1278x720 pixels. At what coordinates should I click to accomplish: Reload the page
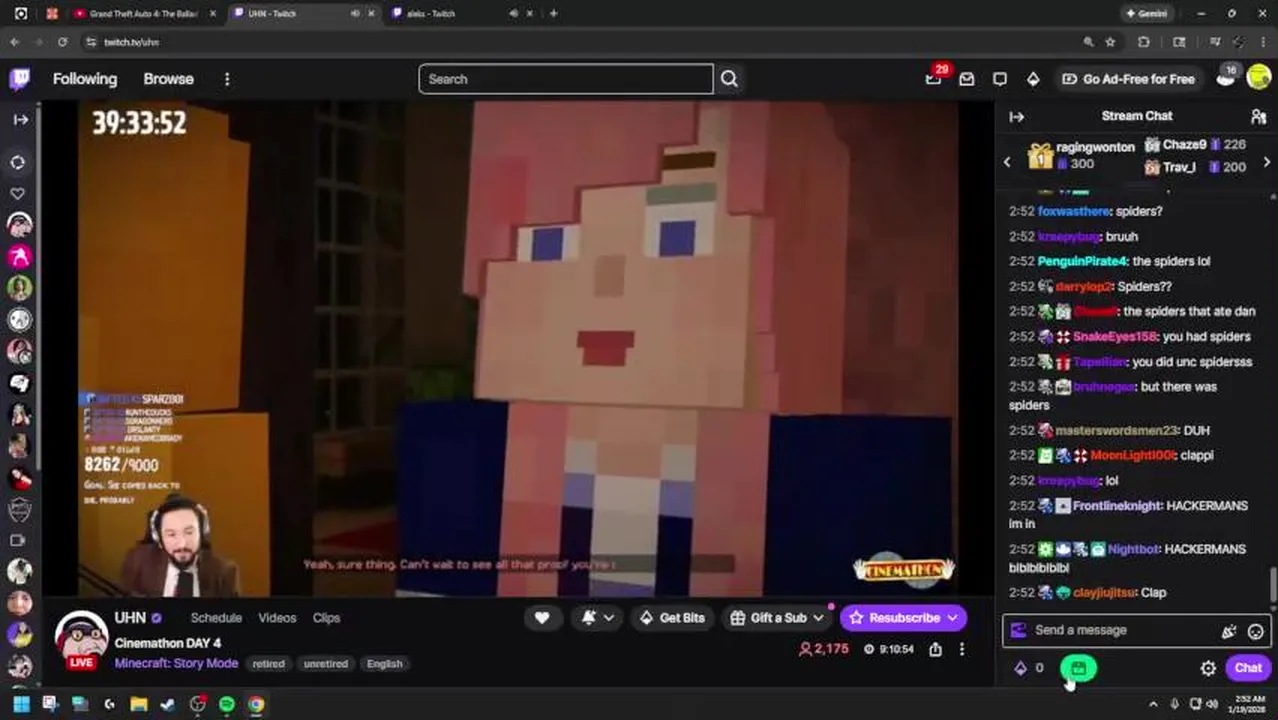click(x=62, y=42)
